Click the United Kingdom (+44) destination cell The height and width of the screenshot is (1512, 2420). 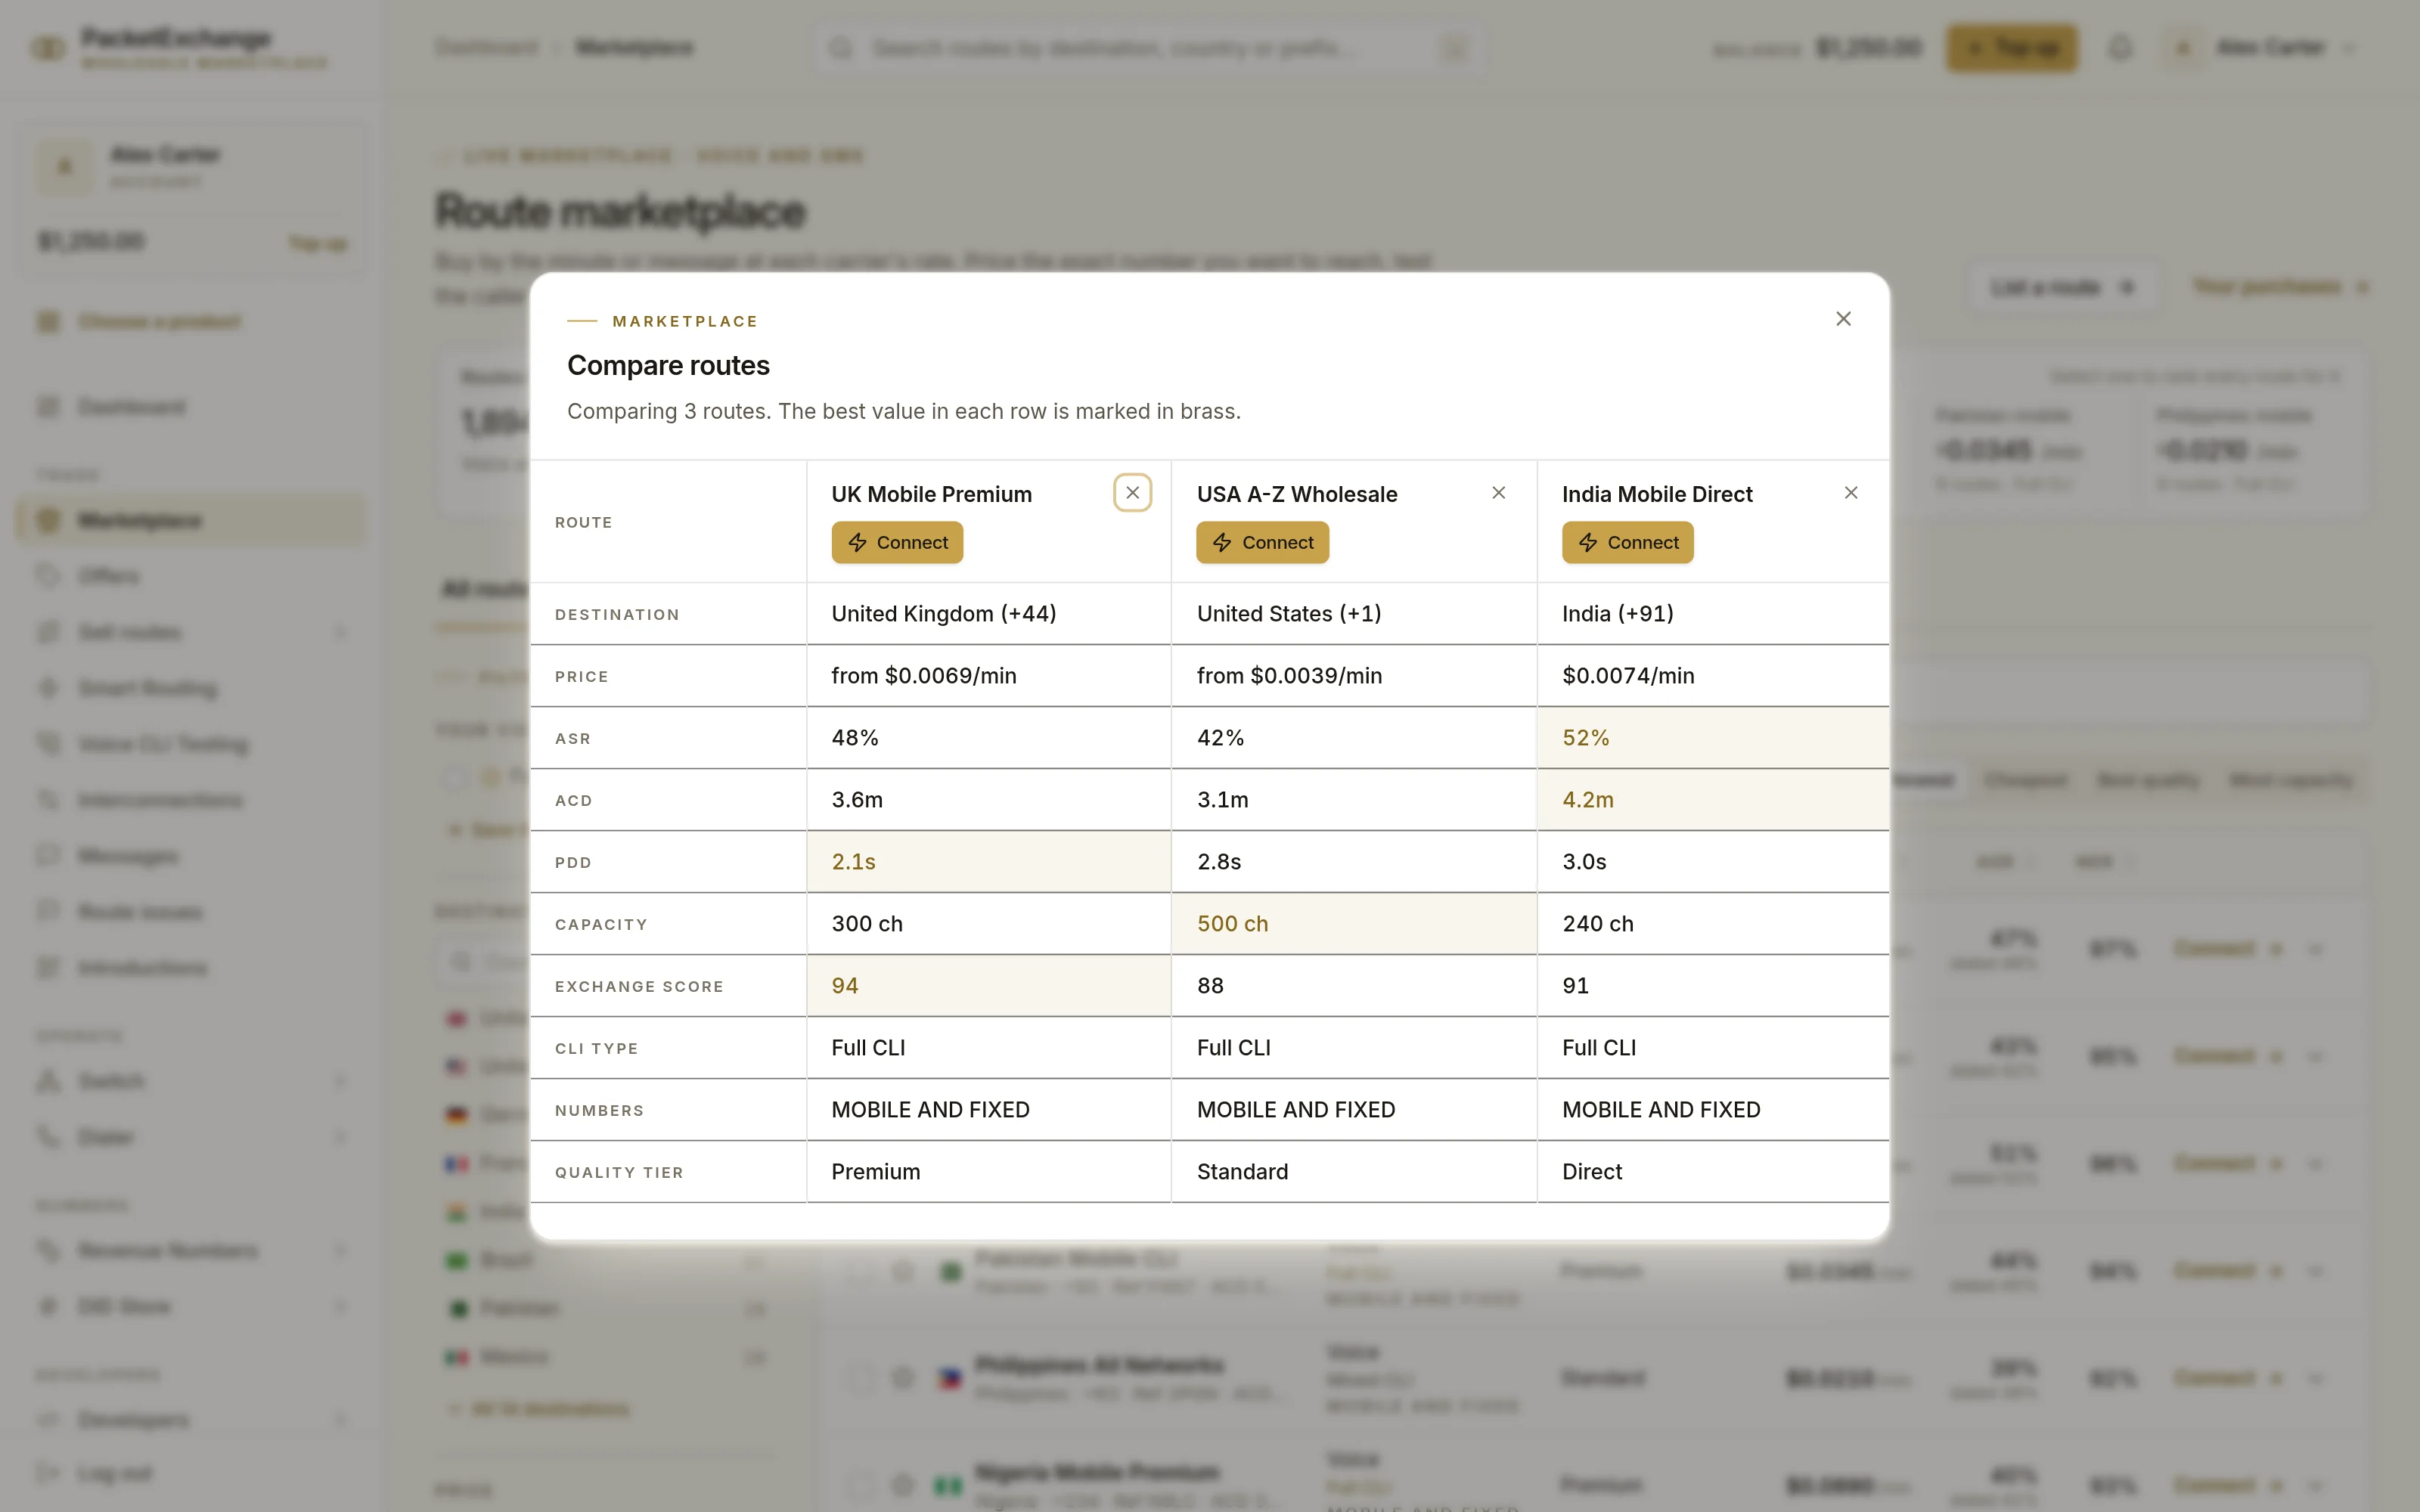coord(988,613)
